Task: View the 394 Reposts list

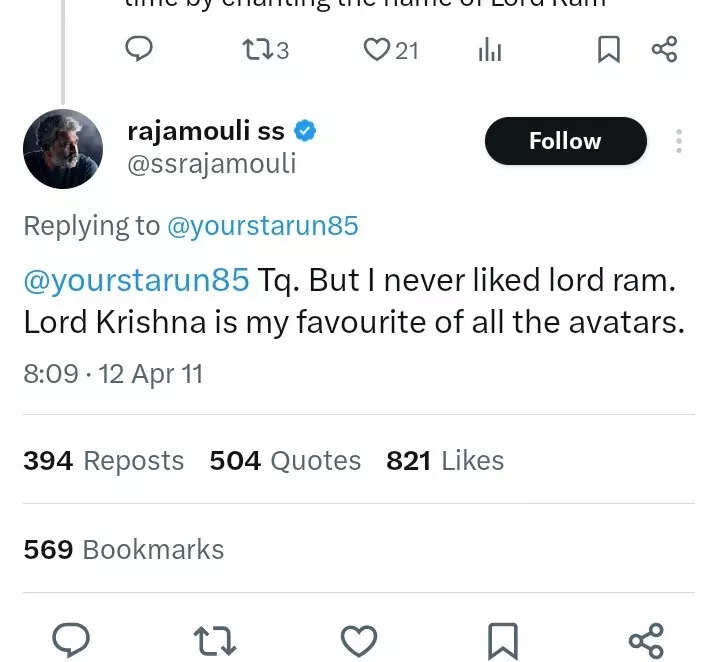Action: [x=103, y=460]
